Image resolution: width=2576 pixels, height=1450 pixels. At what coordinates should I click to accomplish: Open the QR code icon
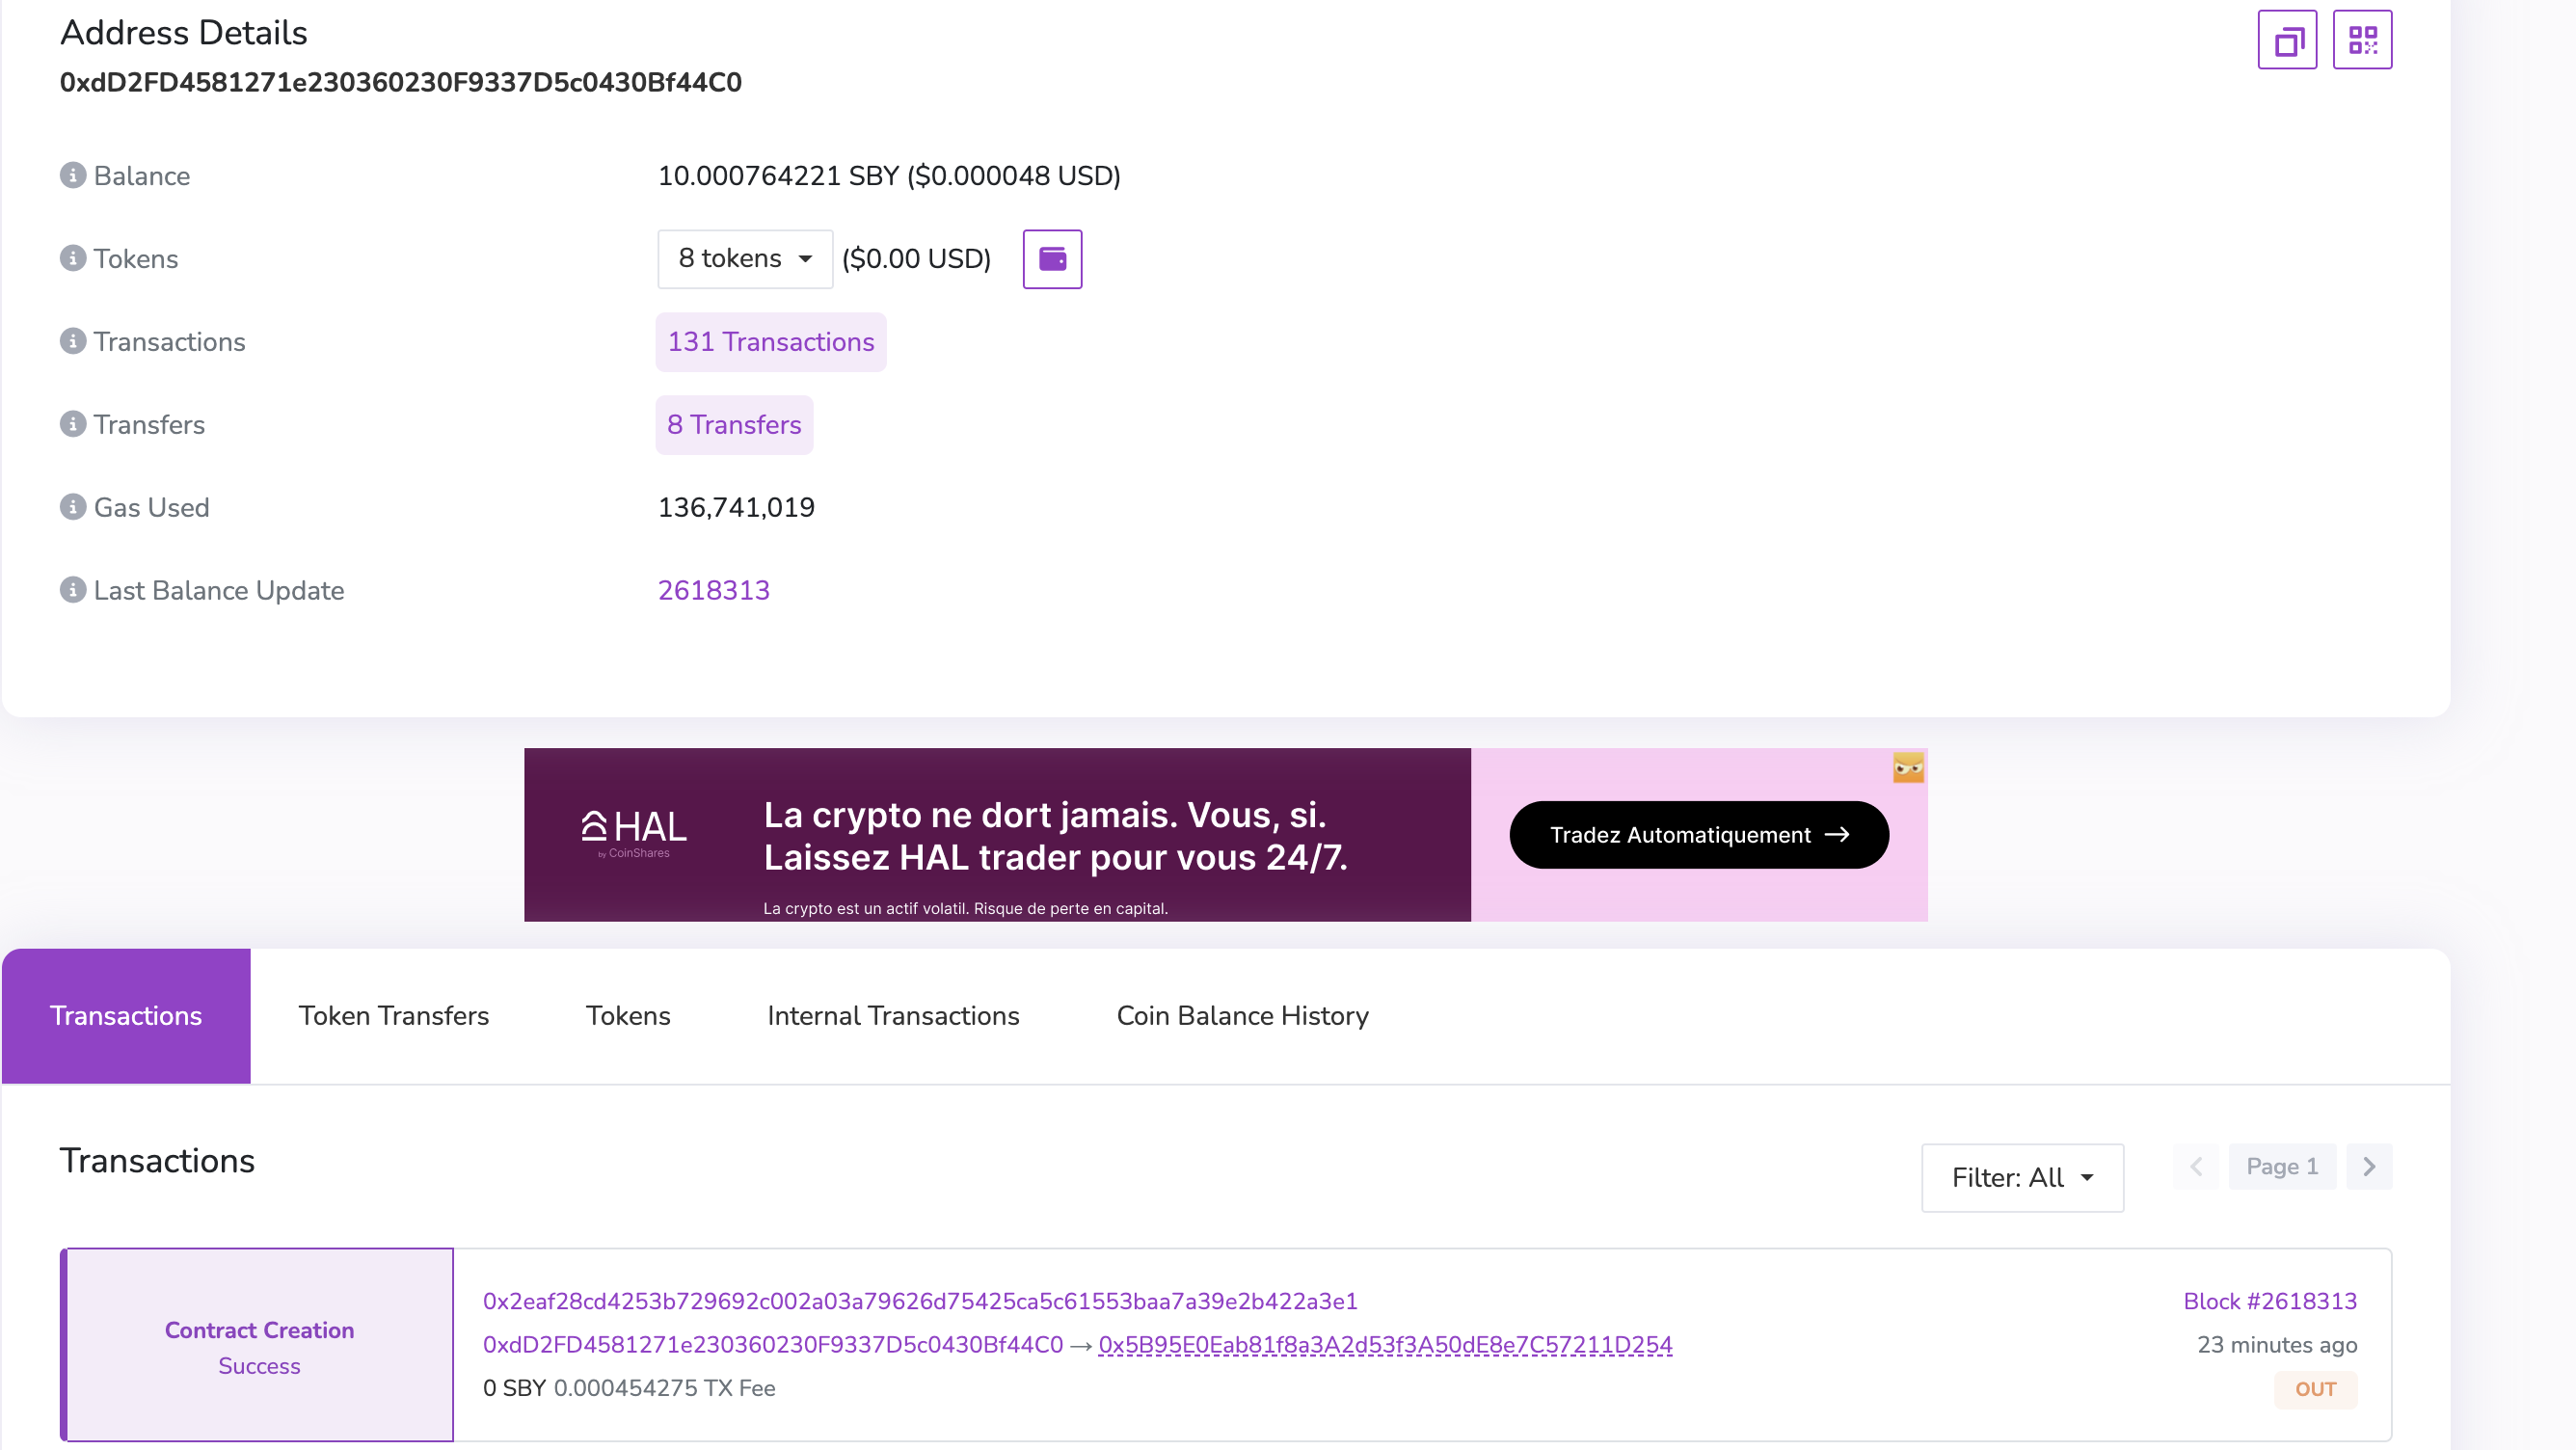(x=2362, y=40)
